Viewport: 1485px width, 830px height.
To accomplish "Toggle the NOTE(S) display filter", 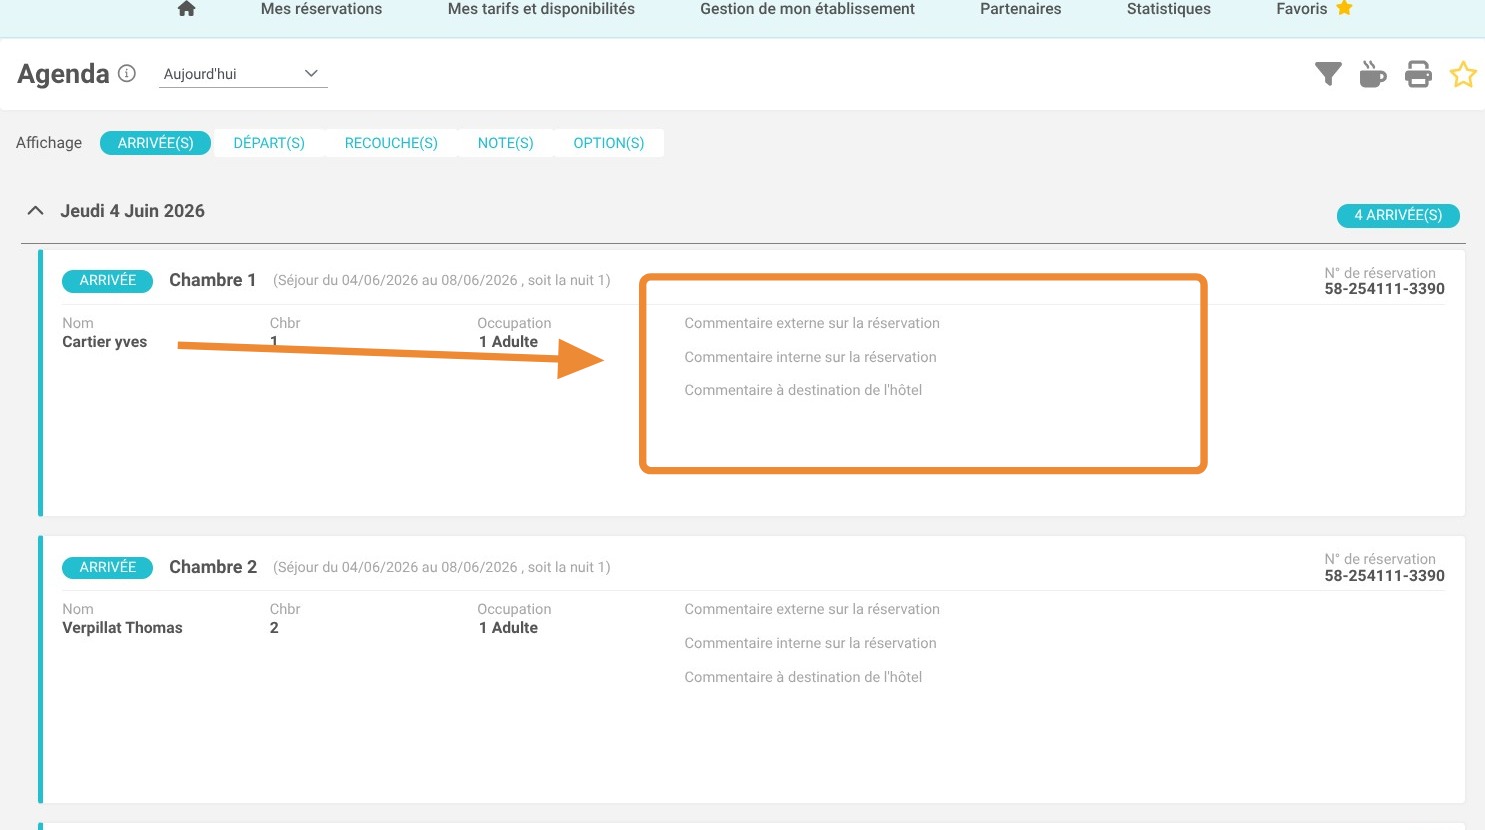I will (x=505, y=143).
